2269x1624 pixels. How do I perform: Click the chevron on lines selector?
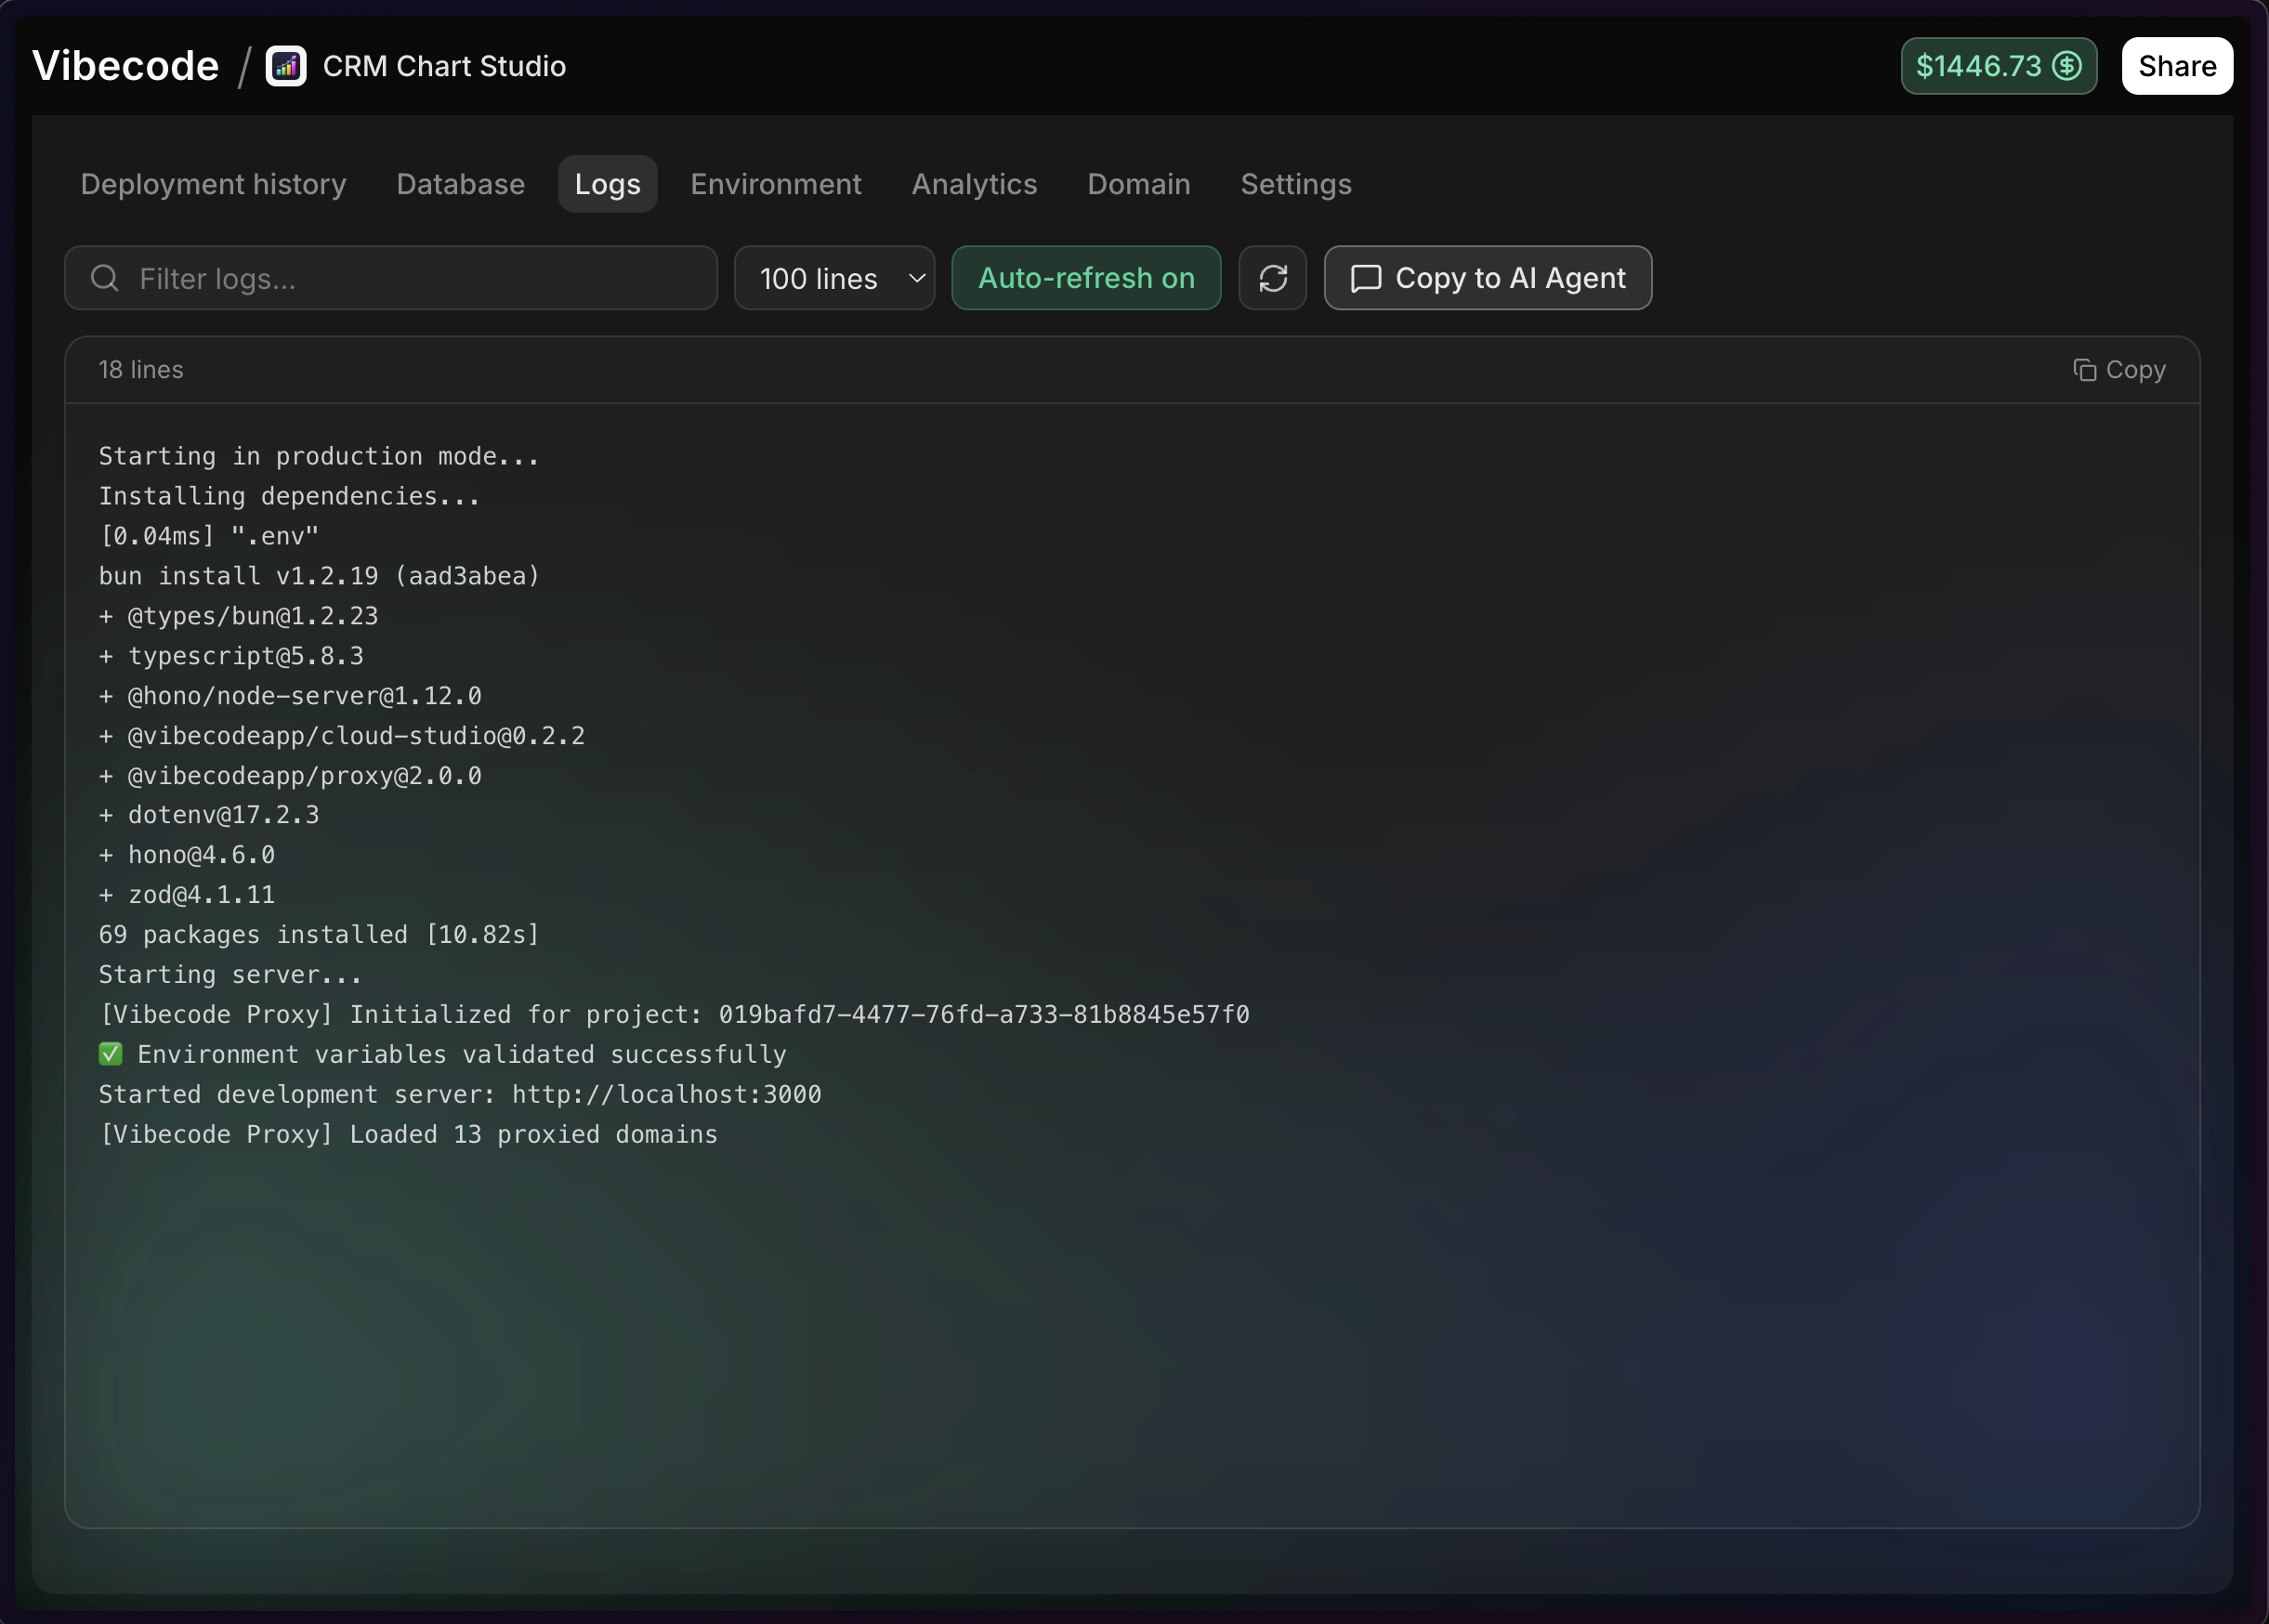click(x=916, y=278)
